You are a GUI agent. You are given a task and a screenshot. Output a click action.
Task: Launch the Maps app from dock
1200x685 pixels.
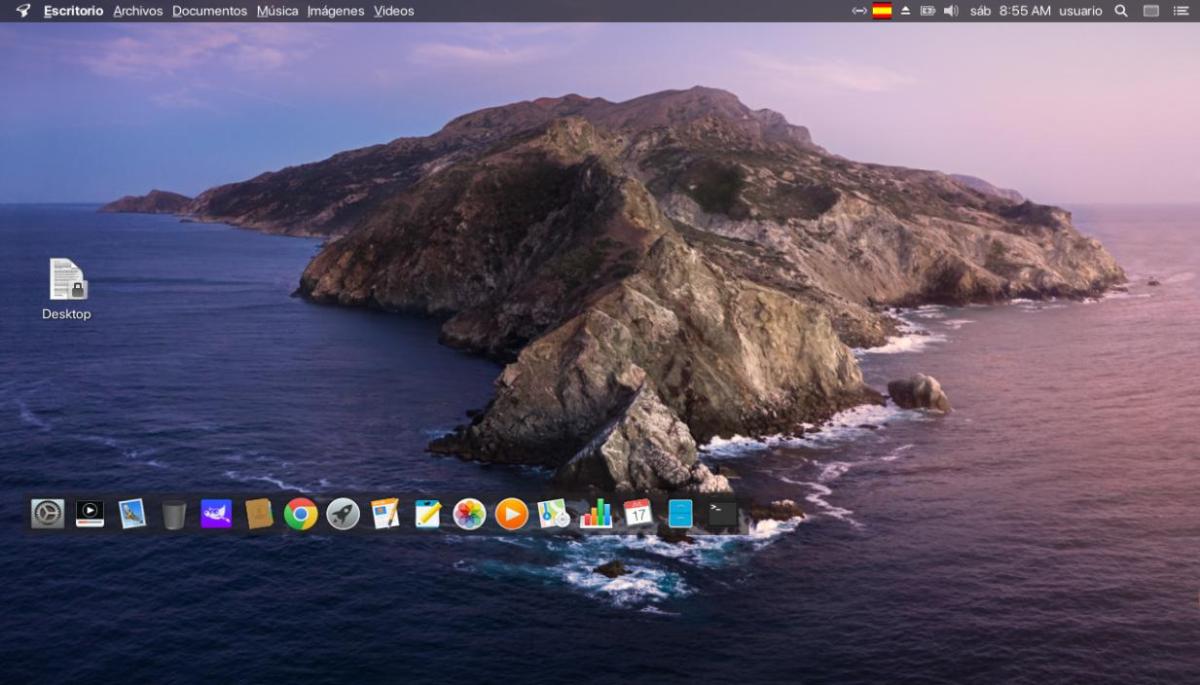tap(553, 514)
